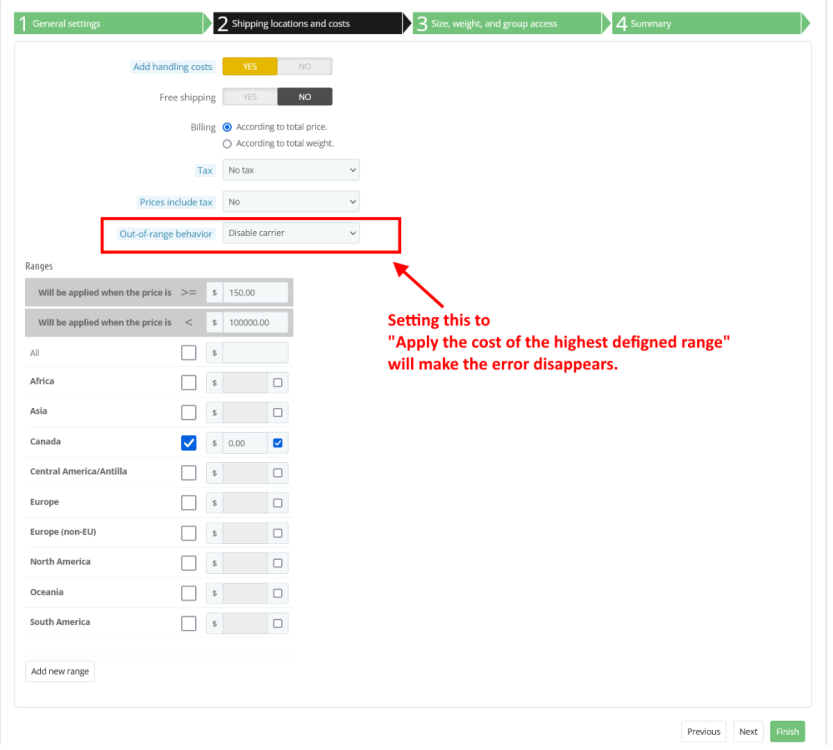833x750 pixels.
Task: Check the South America checkbox
Action: [x=188, y=622]
